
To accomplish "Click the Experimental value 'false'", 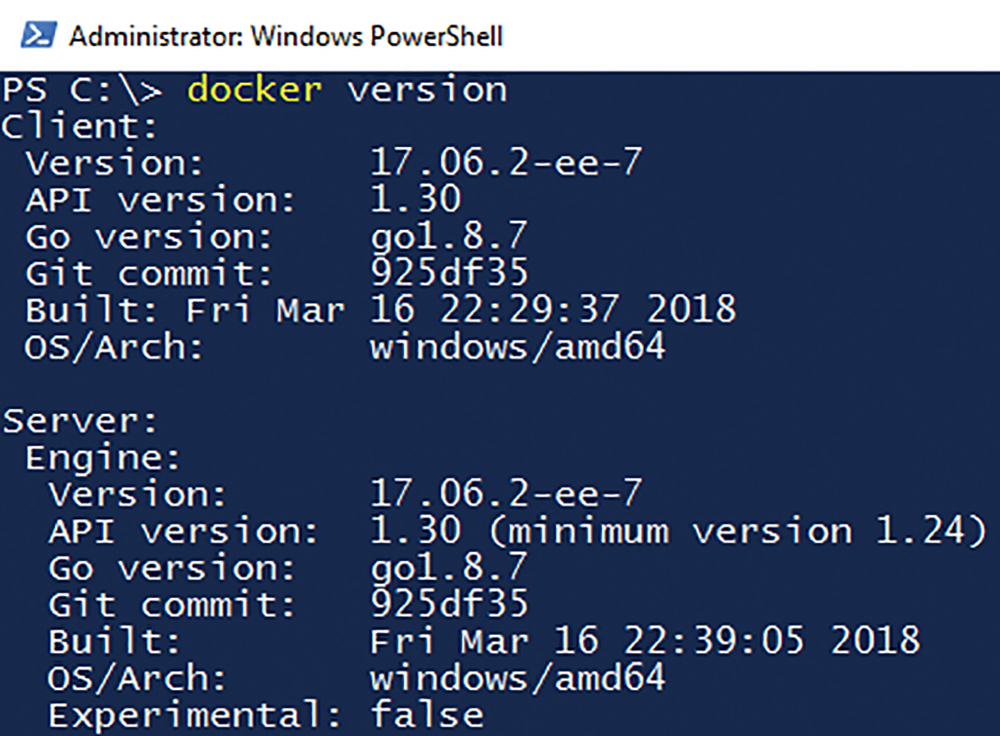I will (x=427, y=714).
